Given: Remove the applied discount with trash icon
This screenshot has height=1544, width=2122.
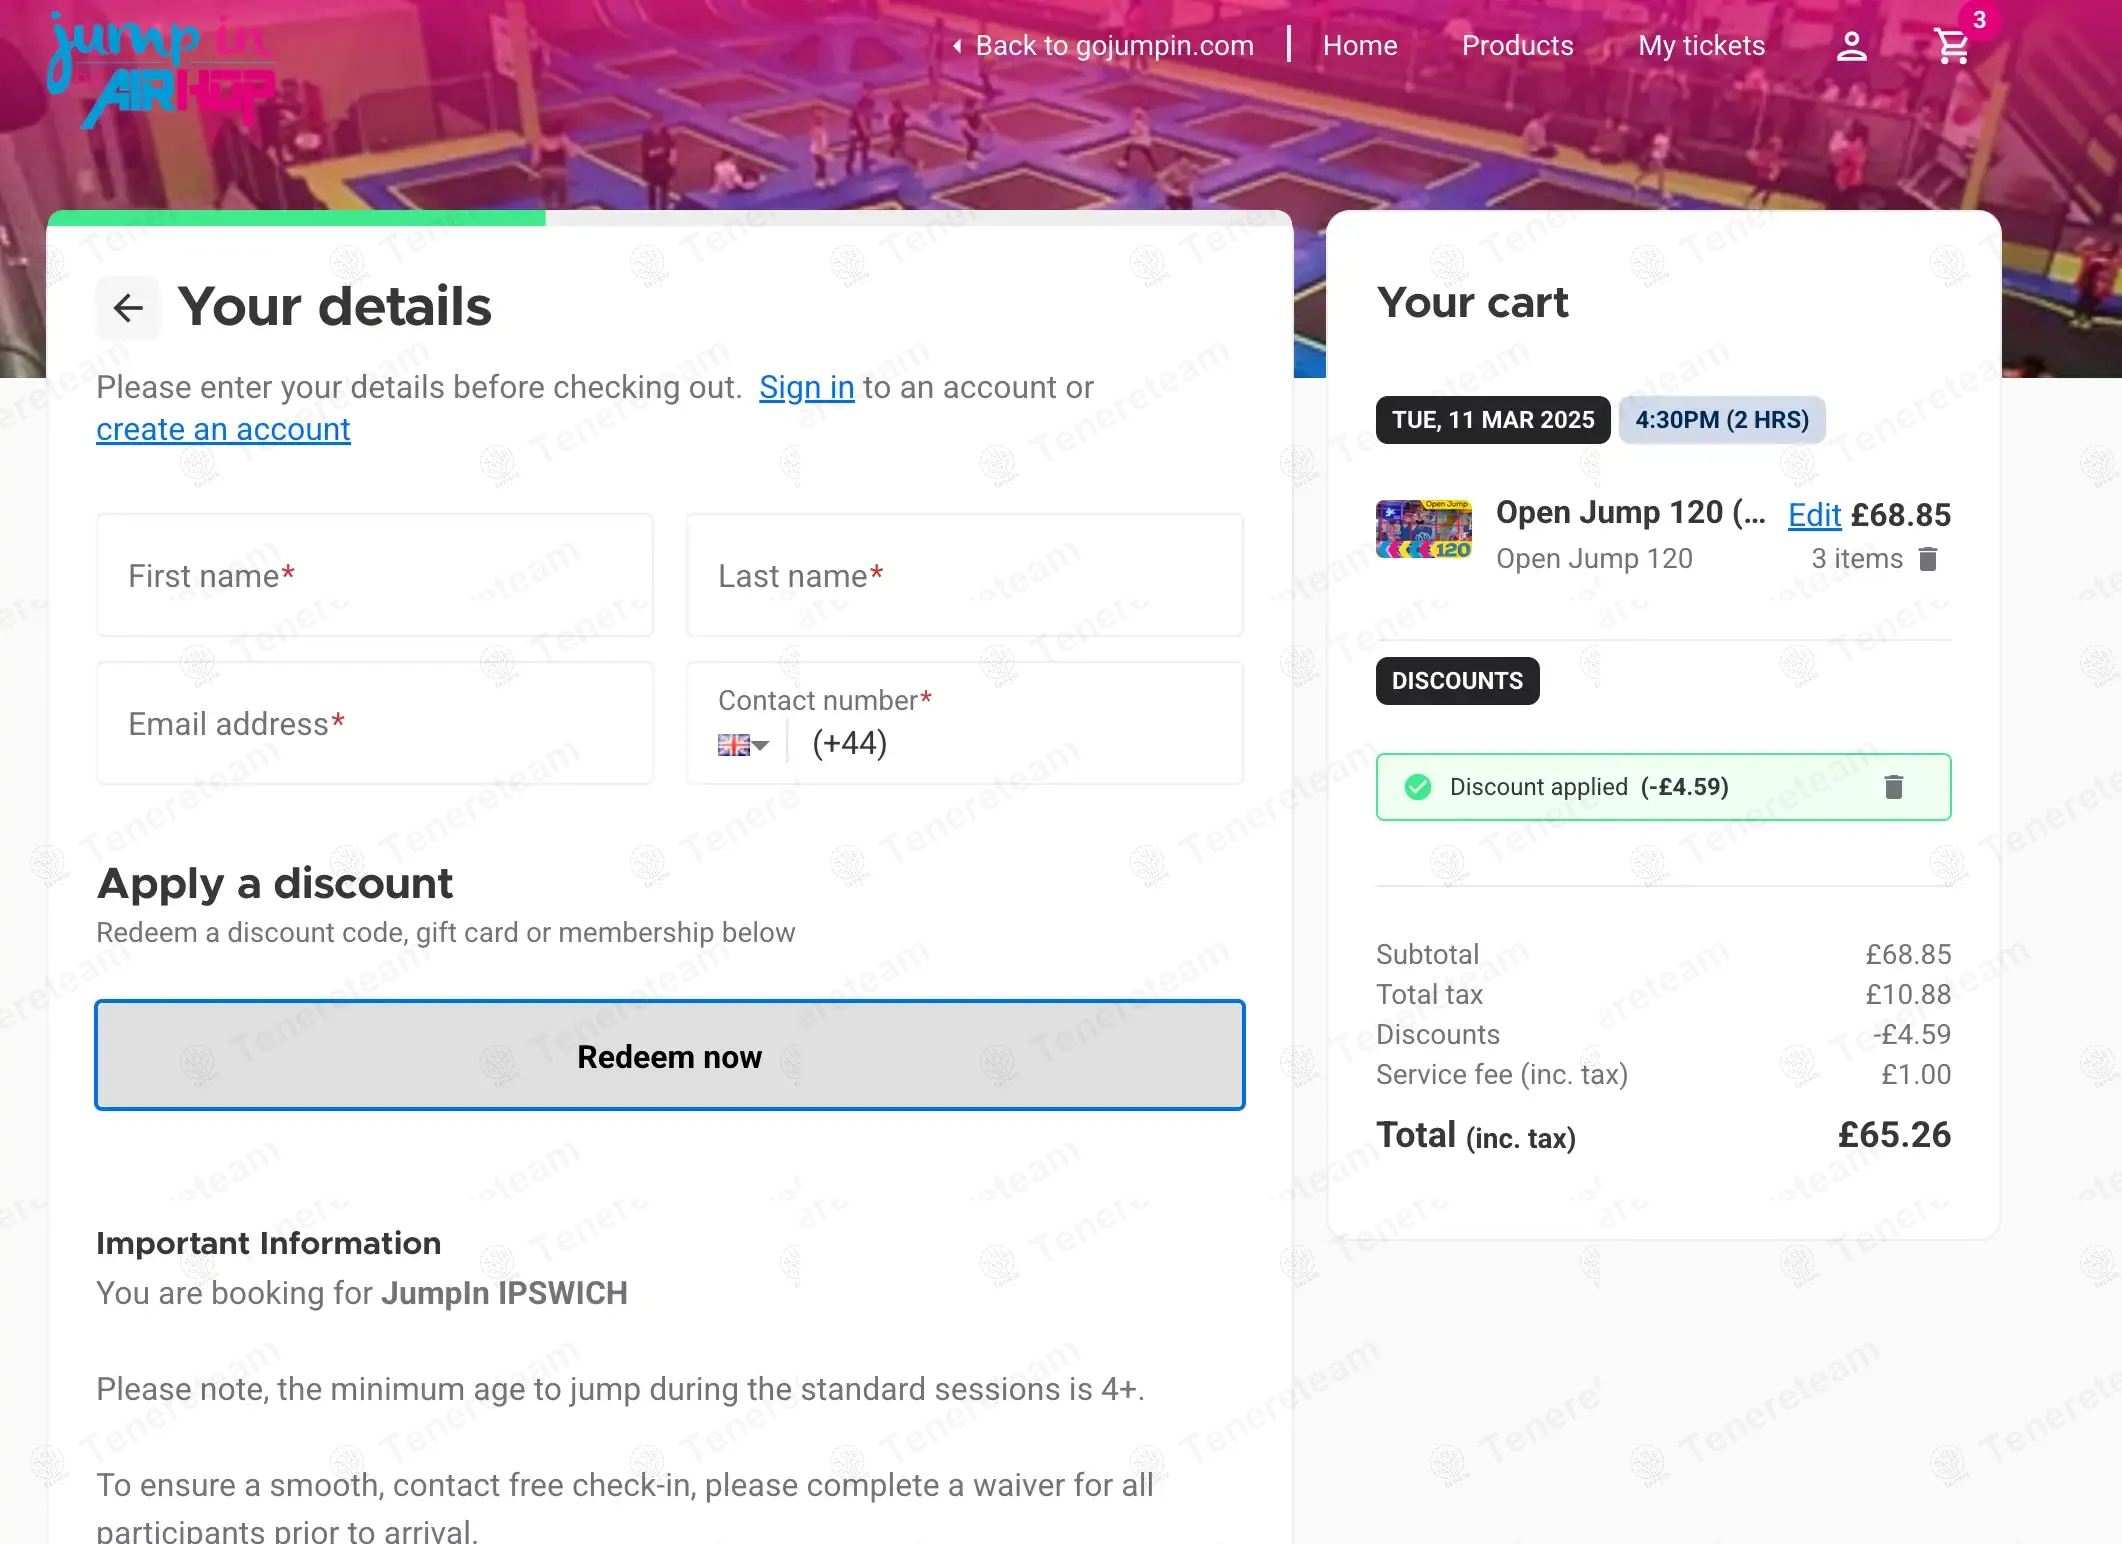Looking at the screenshot, I should (x=1893, y=787).
